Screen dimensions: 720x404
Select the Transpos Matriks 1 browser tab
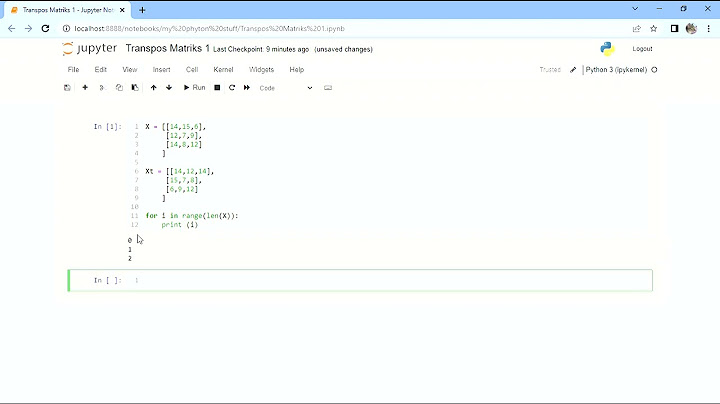click(x=68, y=10)
